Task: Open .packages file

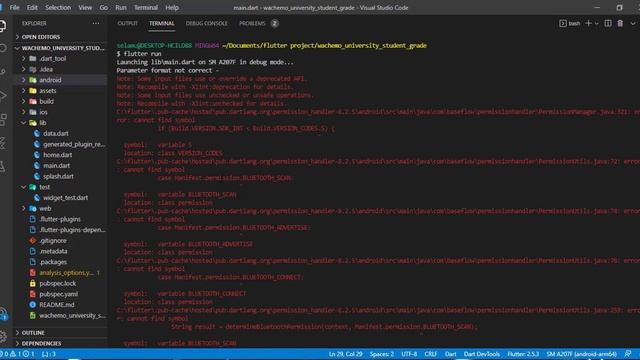Action: point(53,262)
